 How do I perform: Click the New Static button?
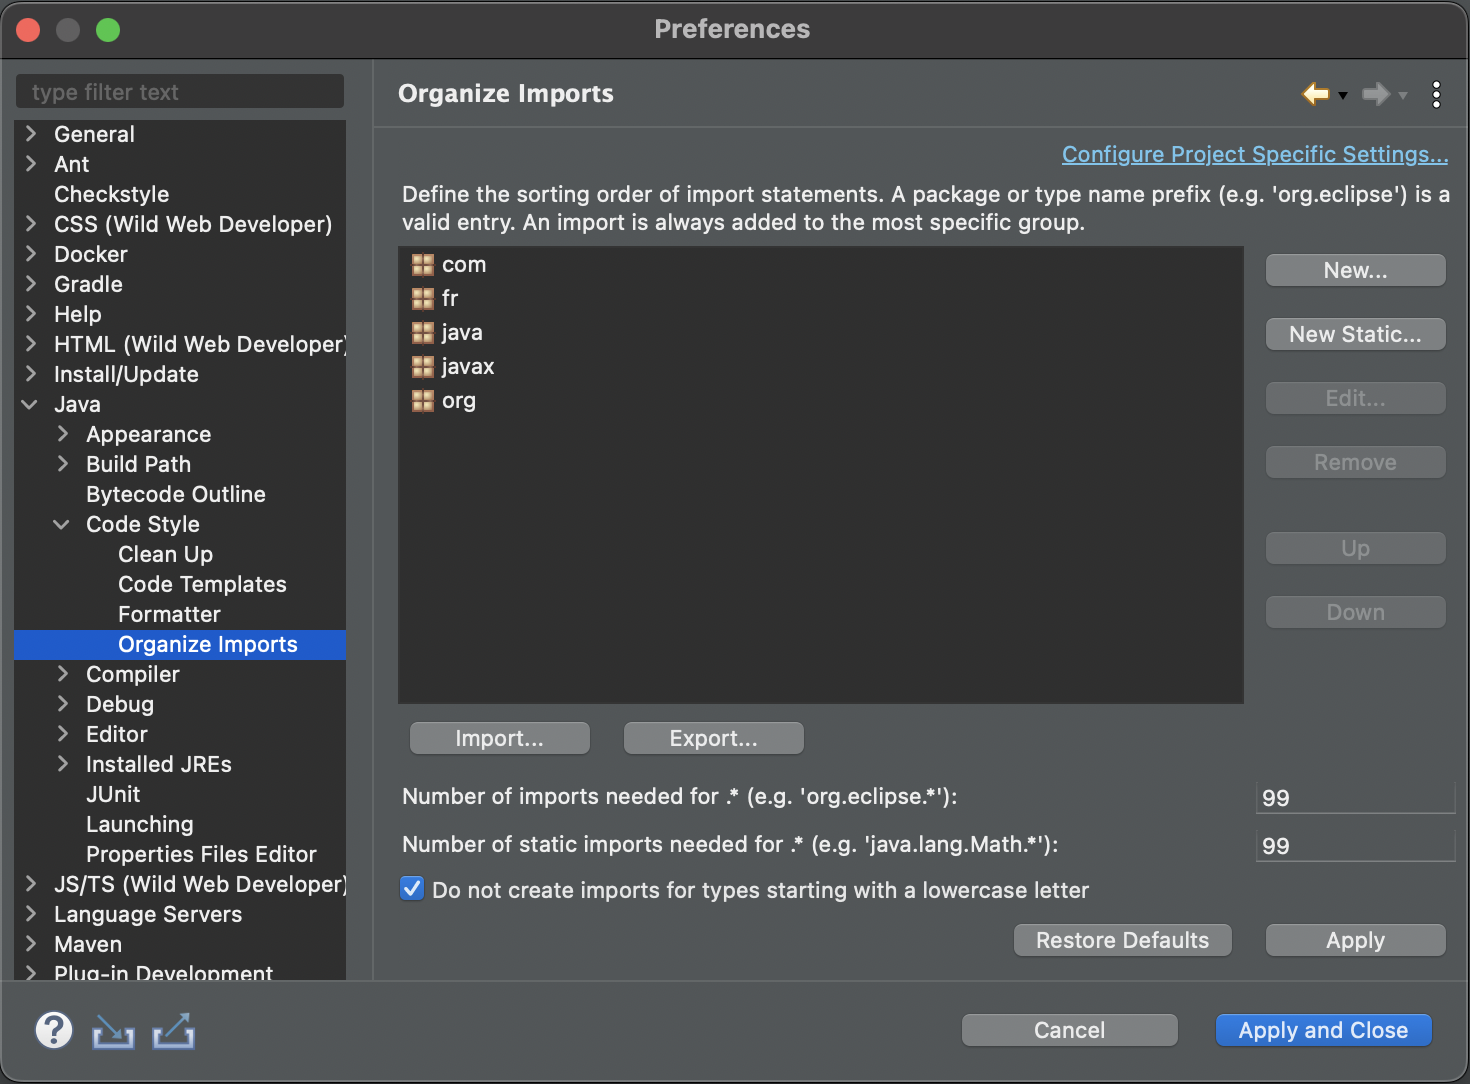point(1355,334)
